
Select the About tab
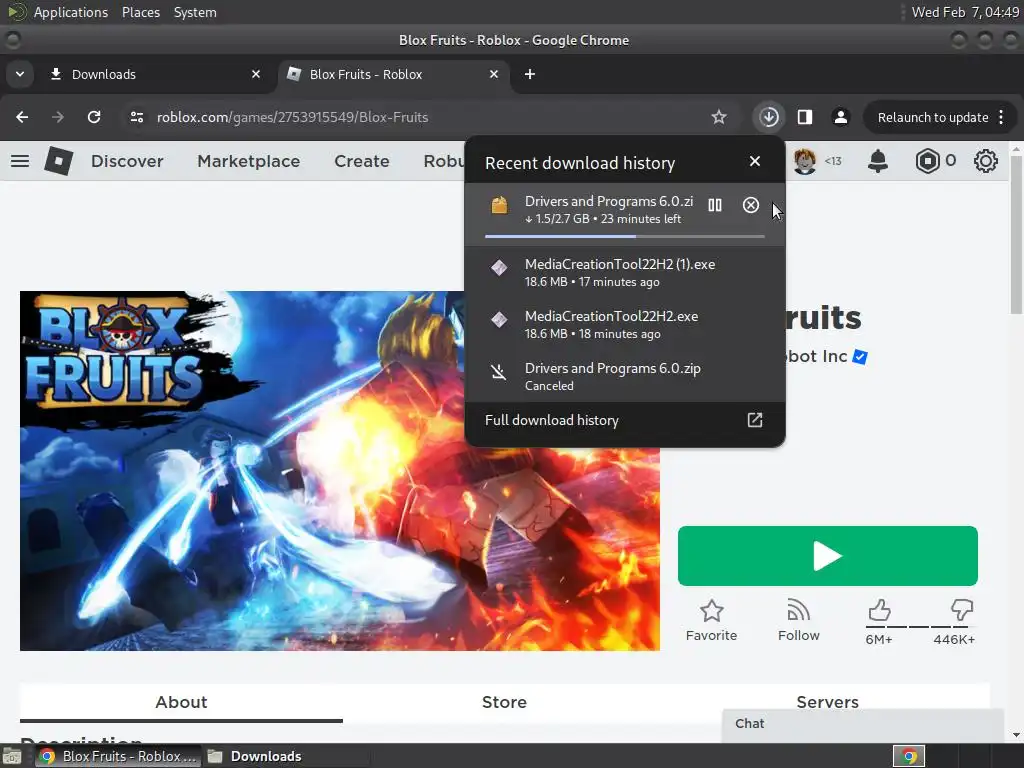tap(181, 703)
